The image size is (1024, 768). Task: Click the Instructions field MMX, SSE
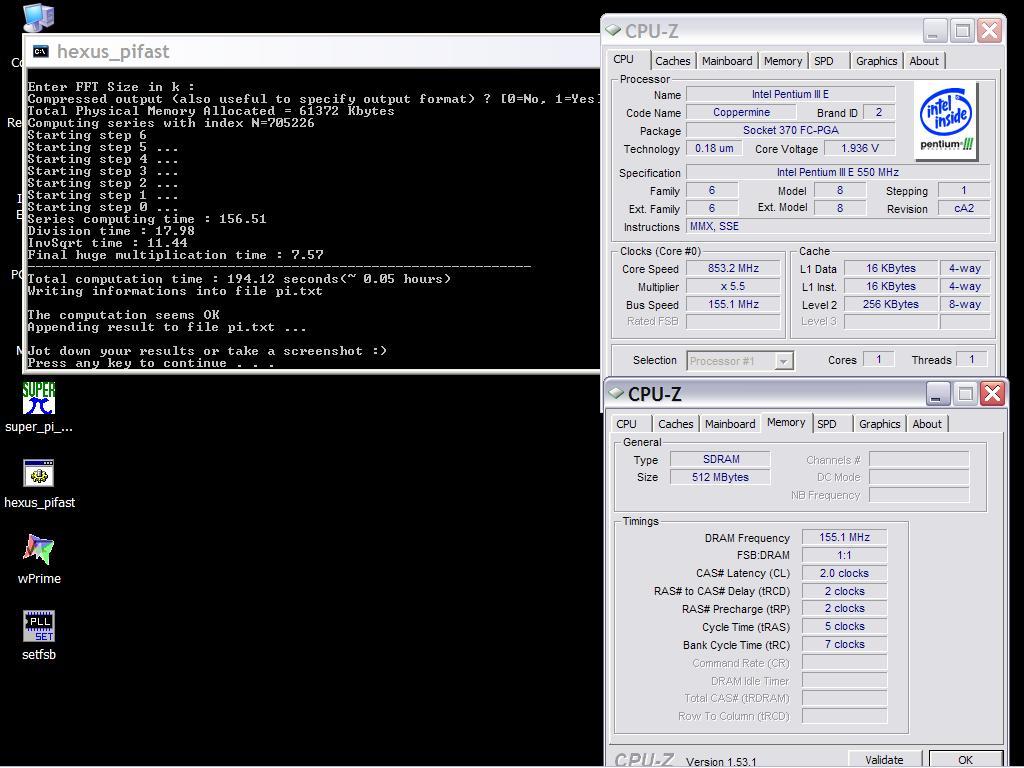pos(838,227)
